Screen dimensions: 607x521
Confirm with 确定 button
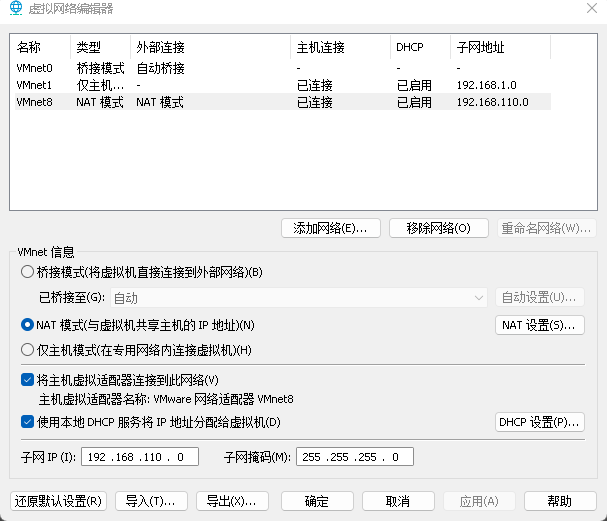317,501
